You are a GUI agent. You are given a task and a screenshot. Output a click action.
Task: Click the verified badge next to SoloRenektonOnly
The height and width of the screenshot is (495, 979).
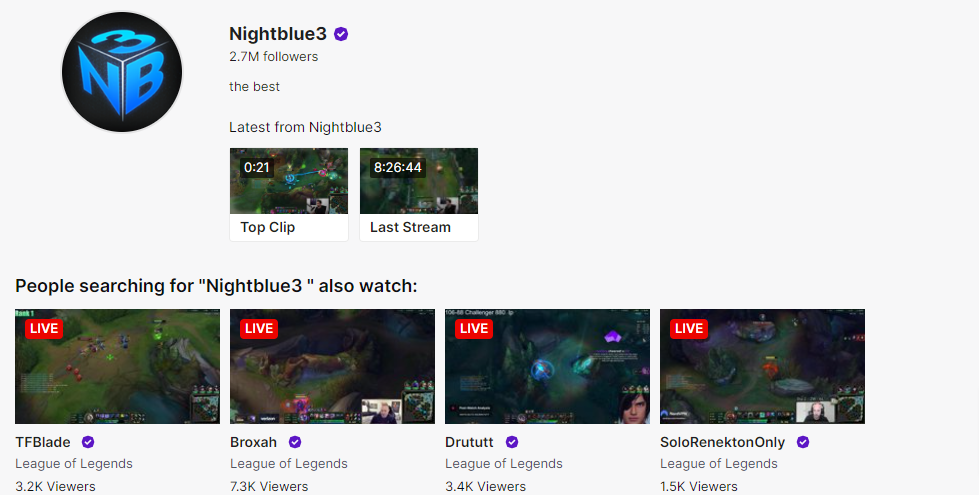pos(803,442)
